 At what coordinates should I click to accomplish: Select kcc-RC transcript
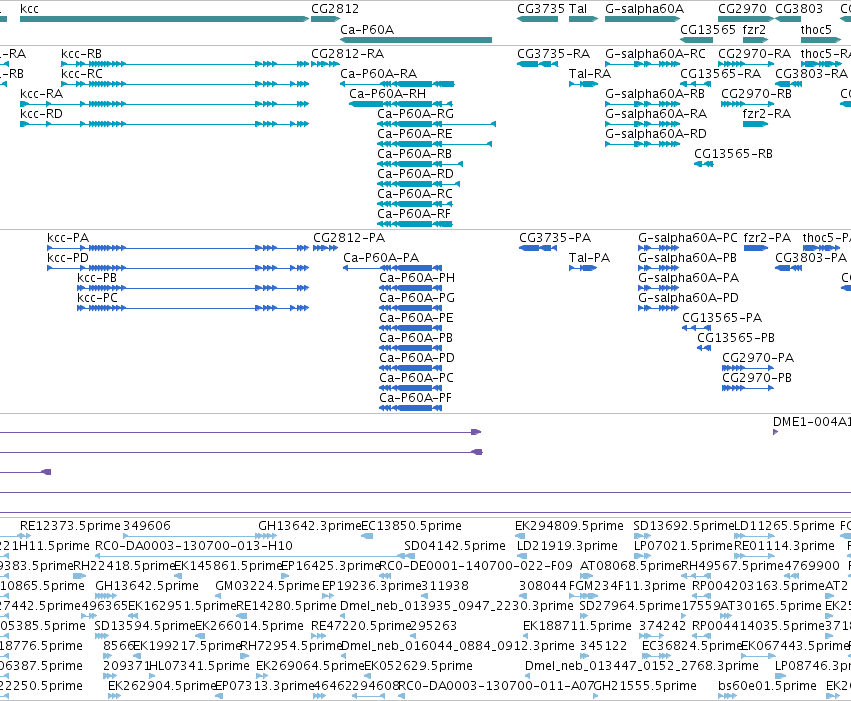click(x=185, y=84)
